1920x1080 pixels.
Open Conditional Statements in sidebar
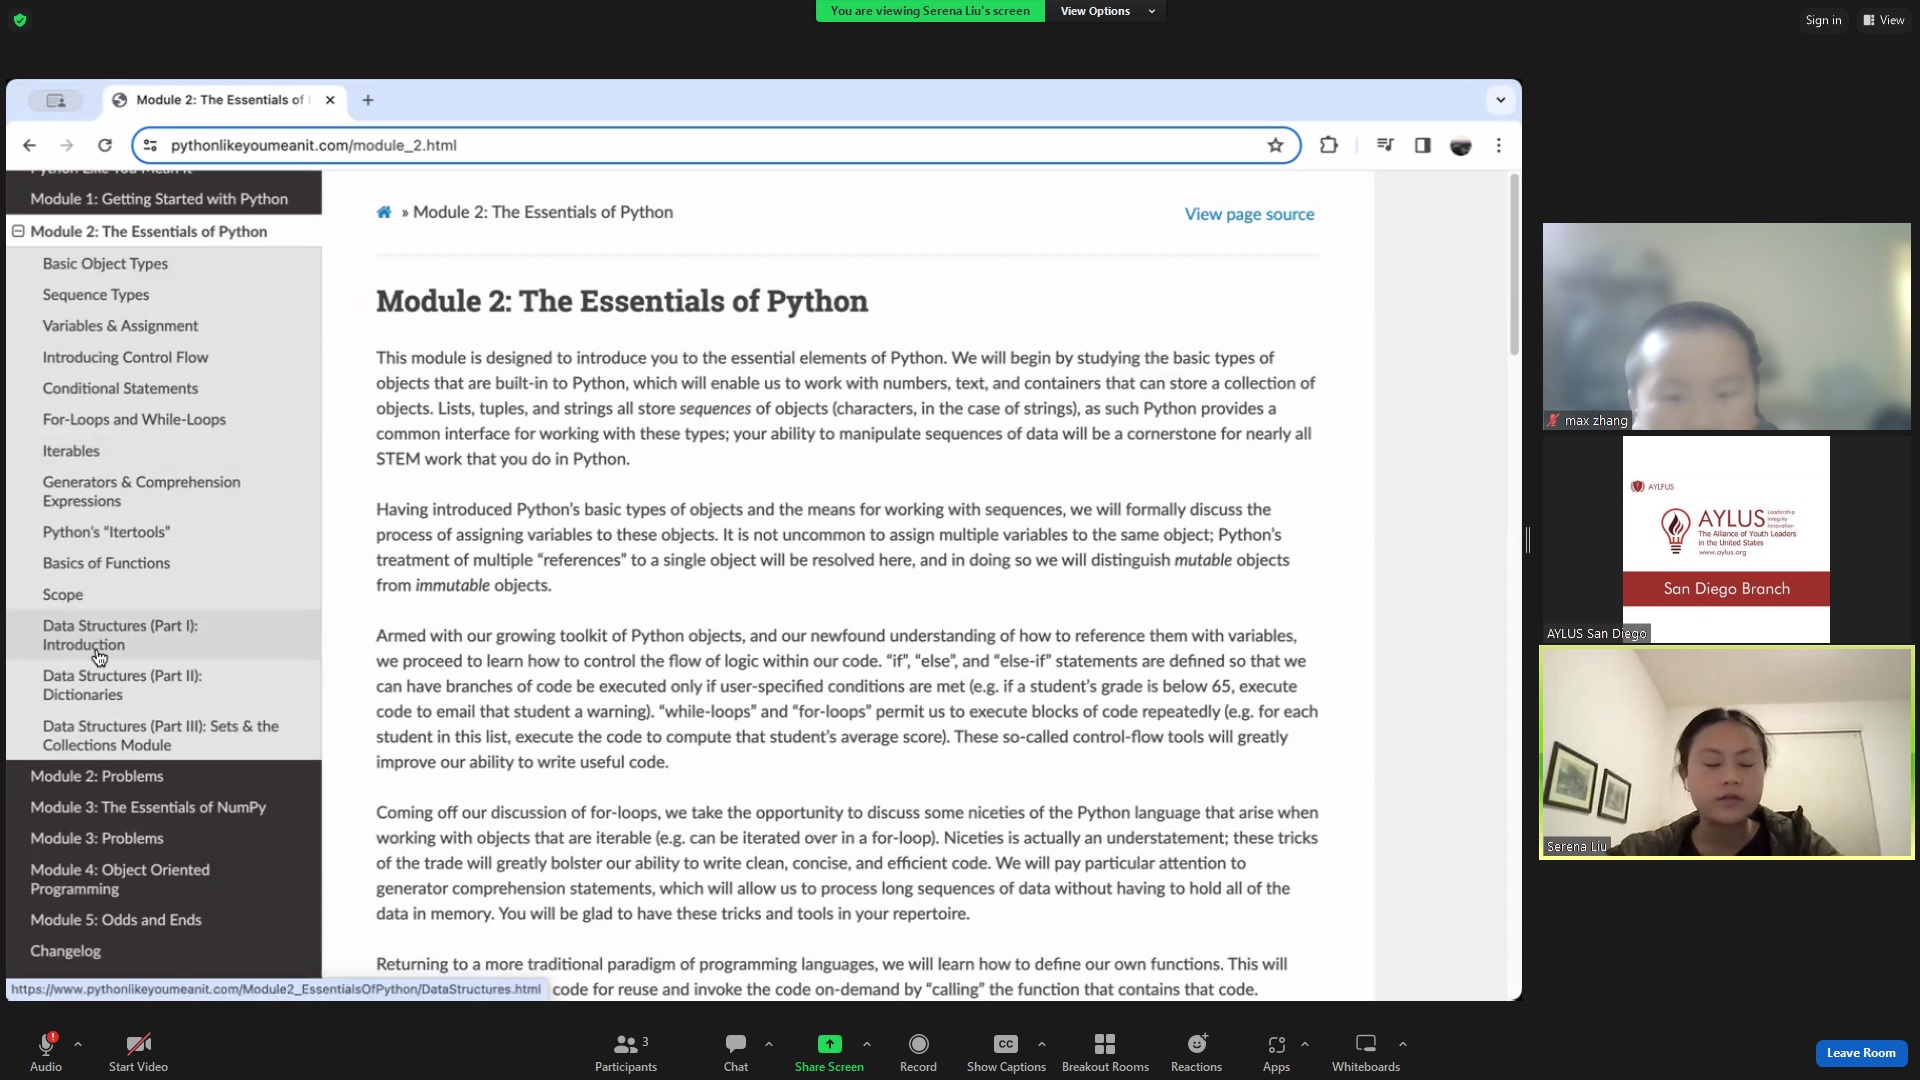(x=120, y=388)
